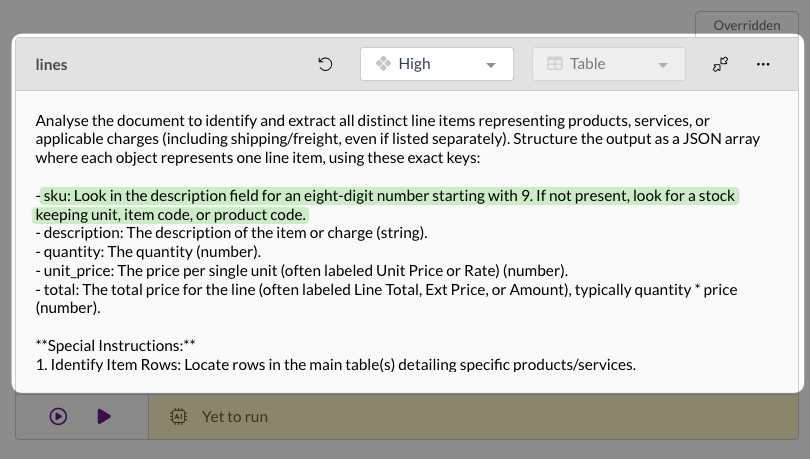Open the three-dots more options menu
This screenshot has height=459, width=810.
coord(763,64)
